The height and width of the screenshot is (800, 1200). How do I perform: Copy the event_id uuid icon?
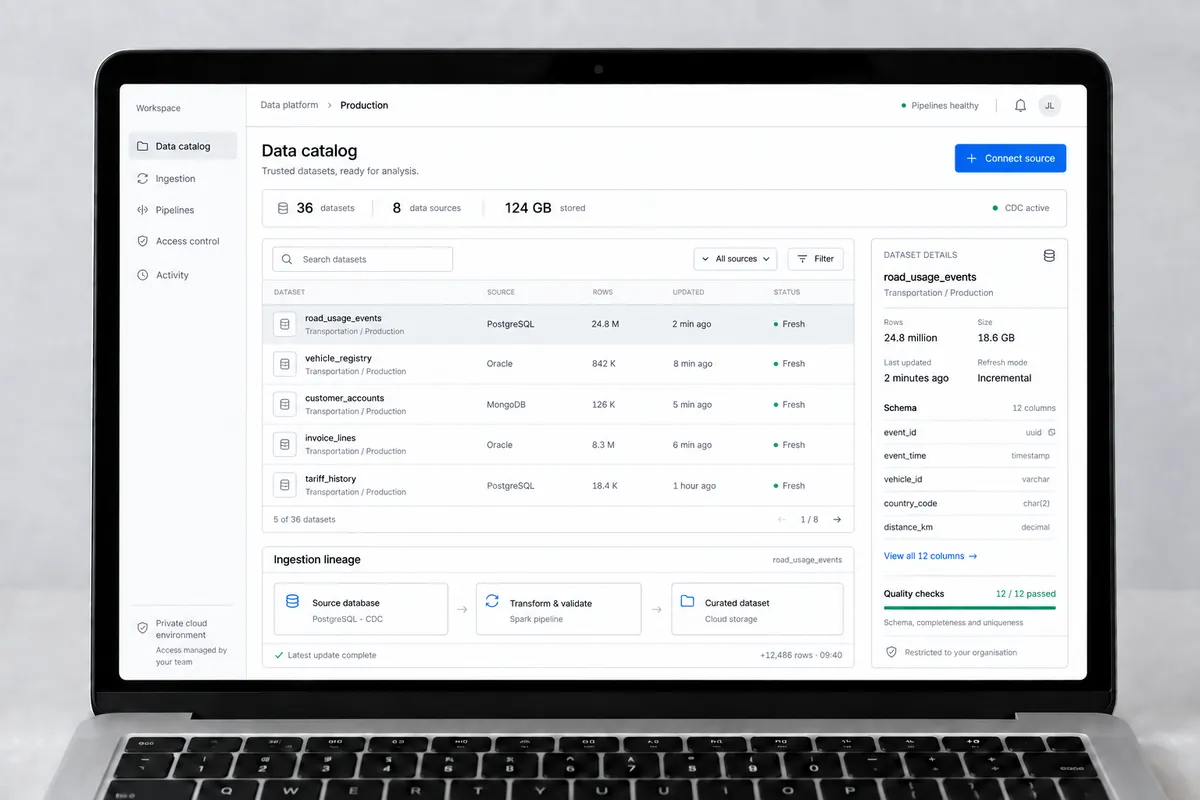point(1051,433)
